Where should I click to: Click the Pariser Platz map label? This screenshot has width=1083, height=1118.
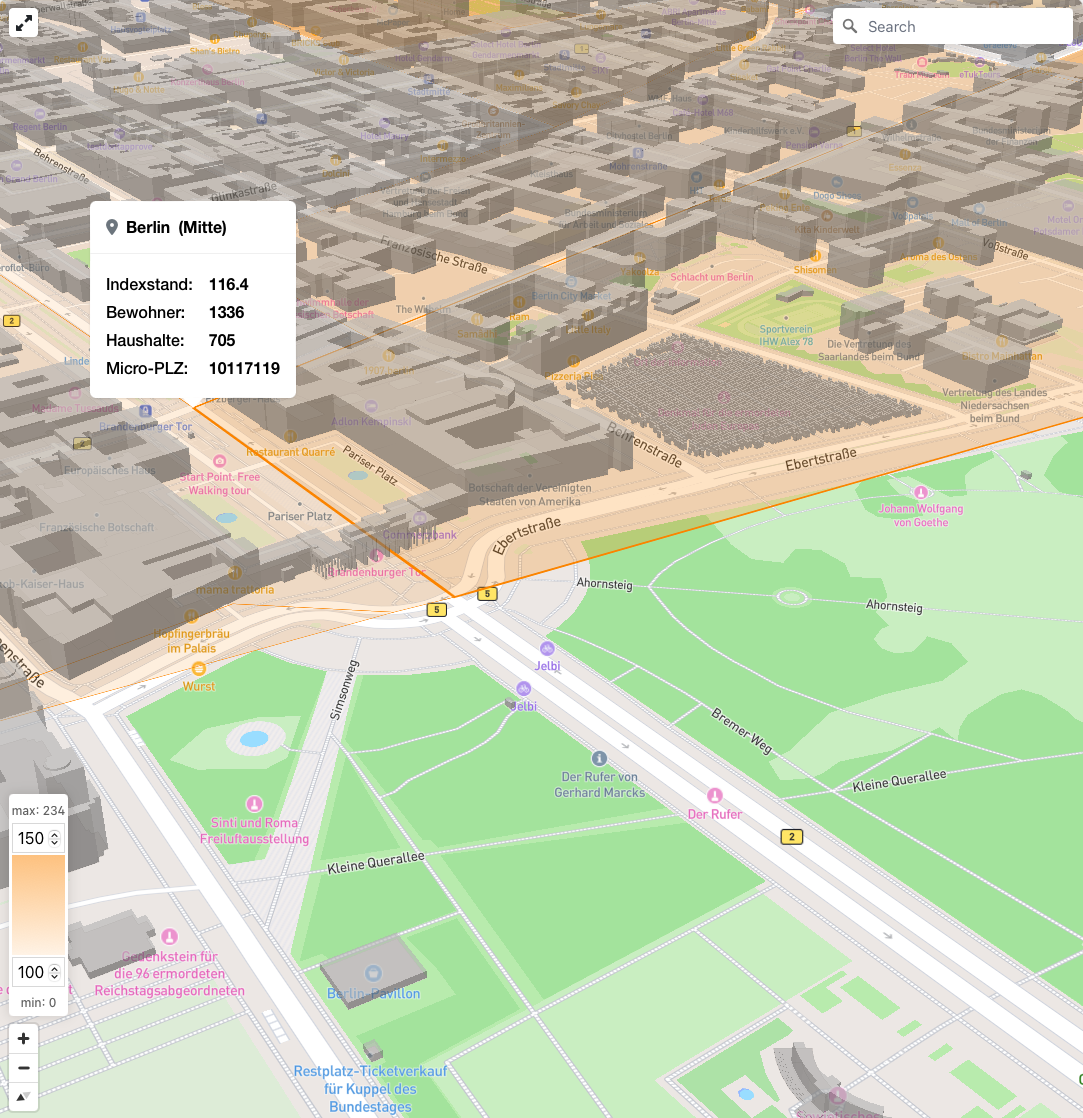pyautogui.click(x=299, y=516)
